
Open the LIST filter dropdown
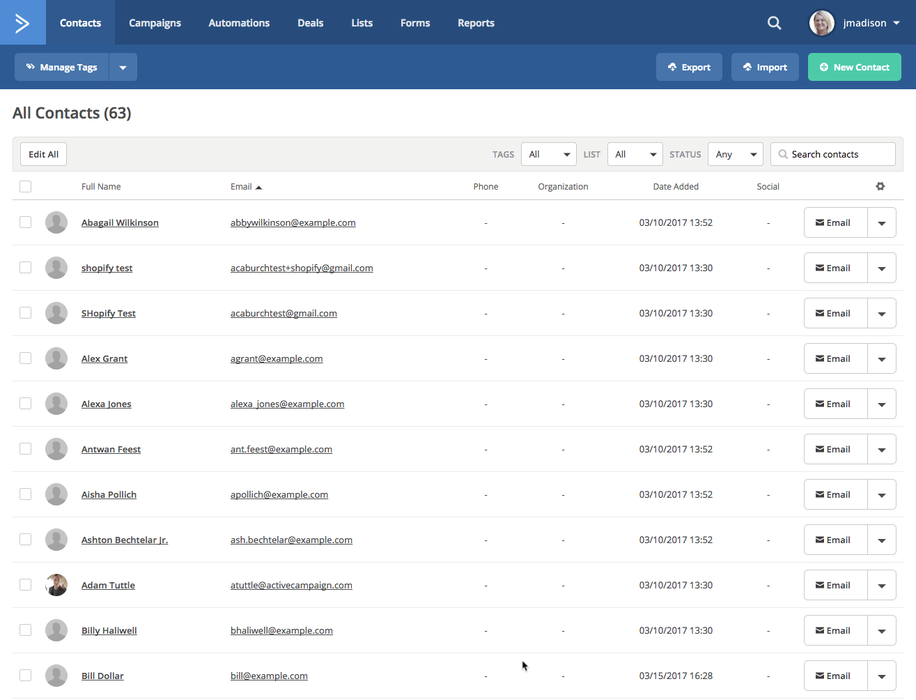click(635, 154)
